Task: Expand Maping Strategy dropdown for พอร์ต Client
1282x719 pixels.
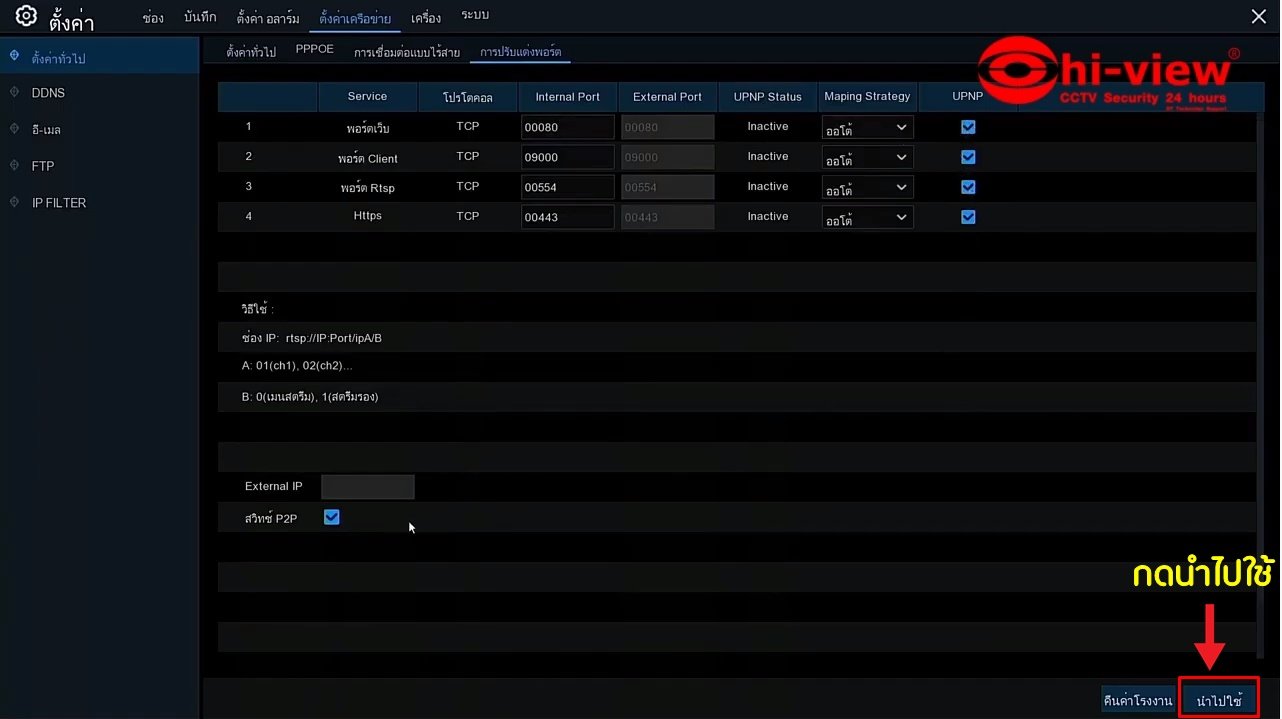Action: [x=867, y=158]
